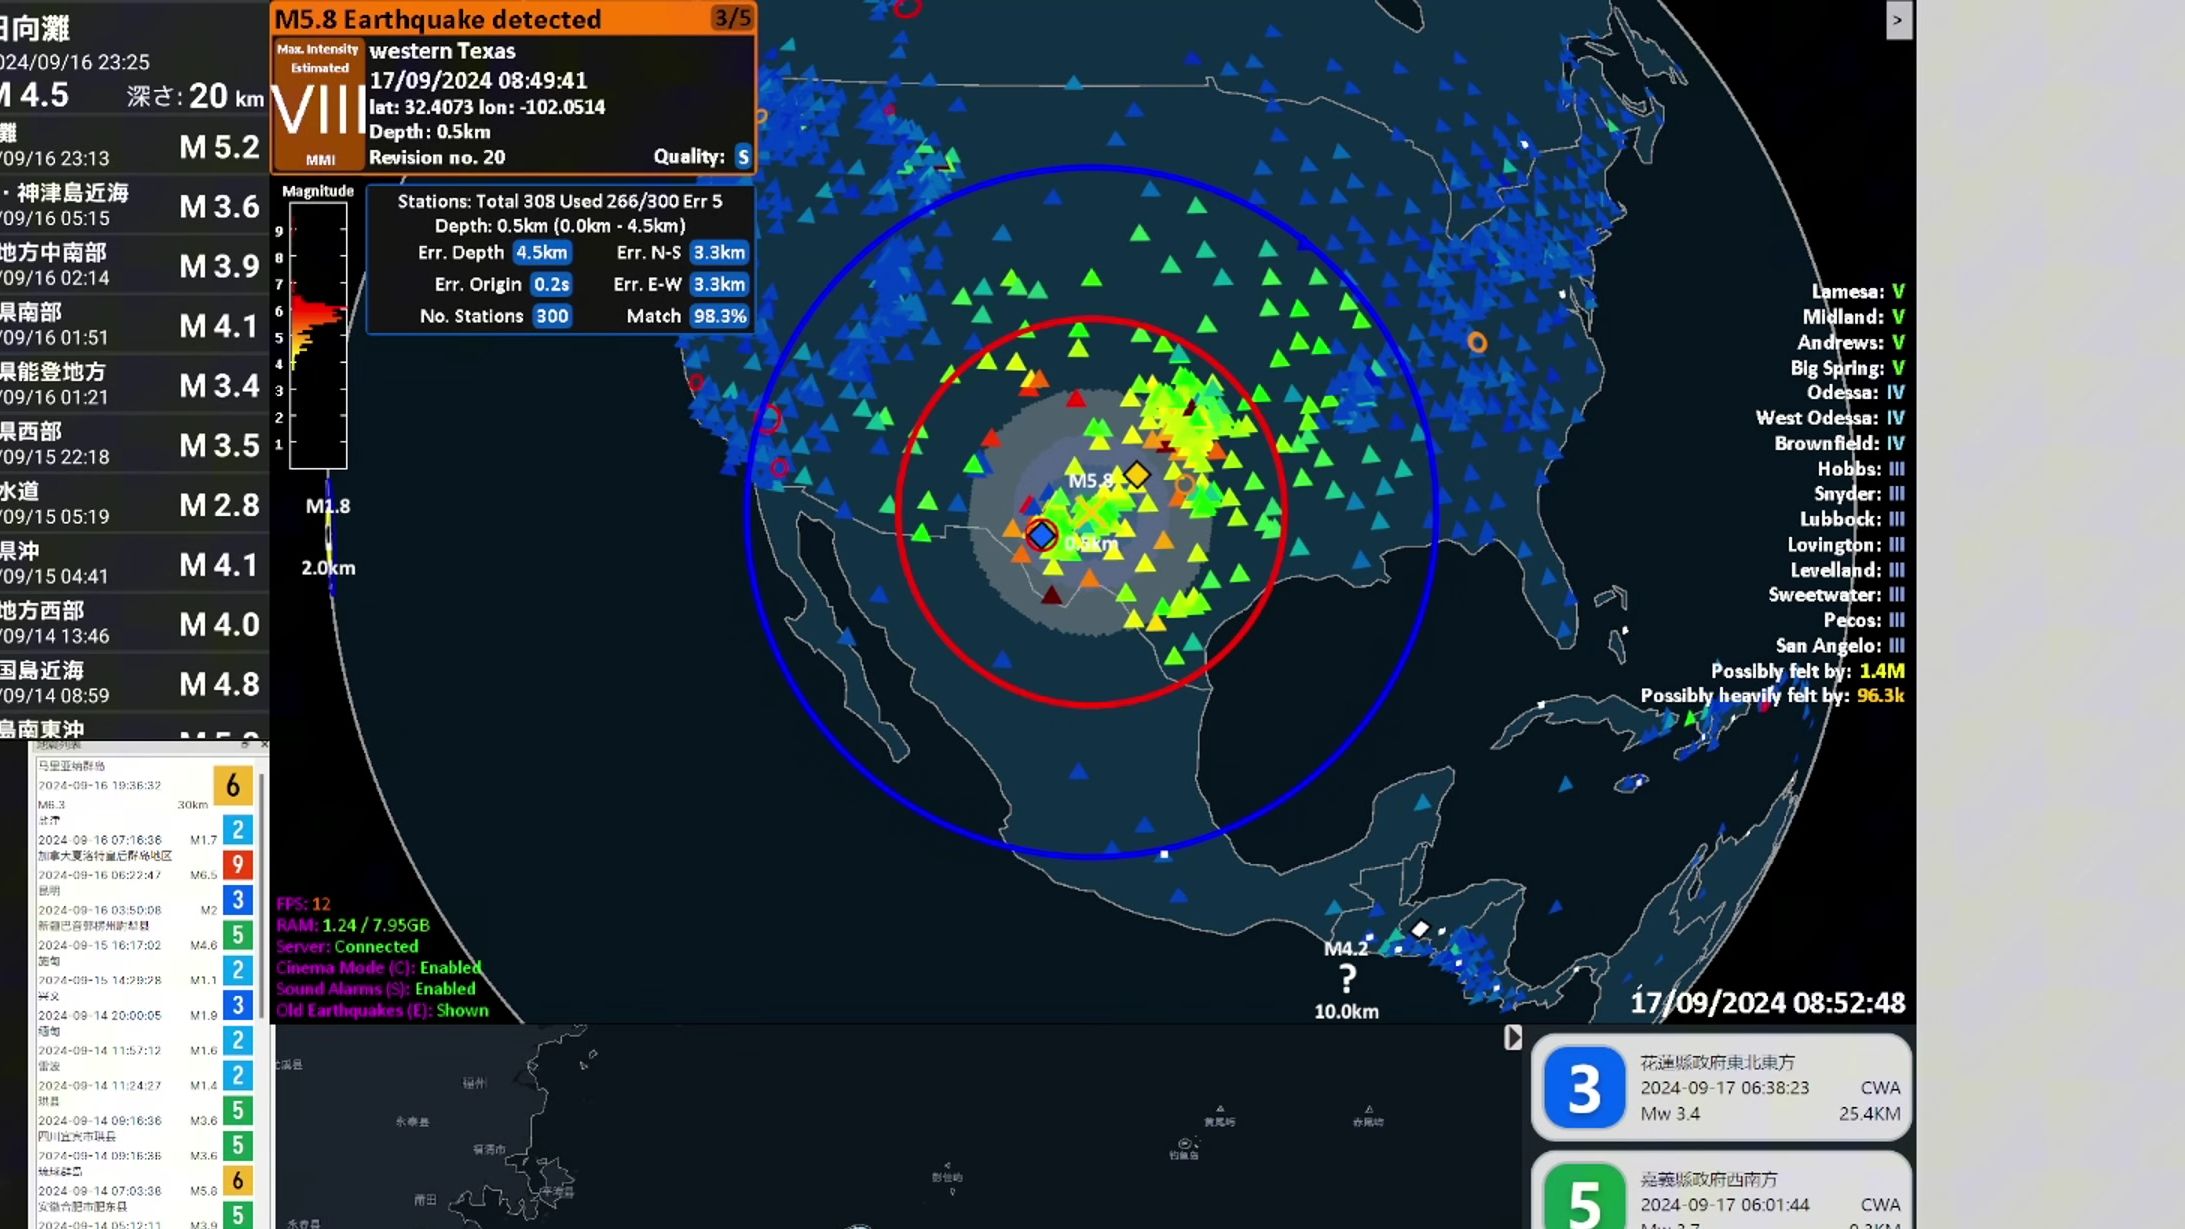
Task: Select the M 4.0 row dated 09/14 13:46
Action: (134, 623)
